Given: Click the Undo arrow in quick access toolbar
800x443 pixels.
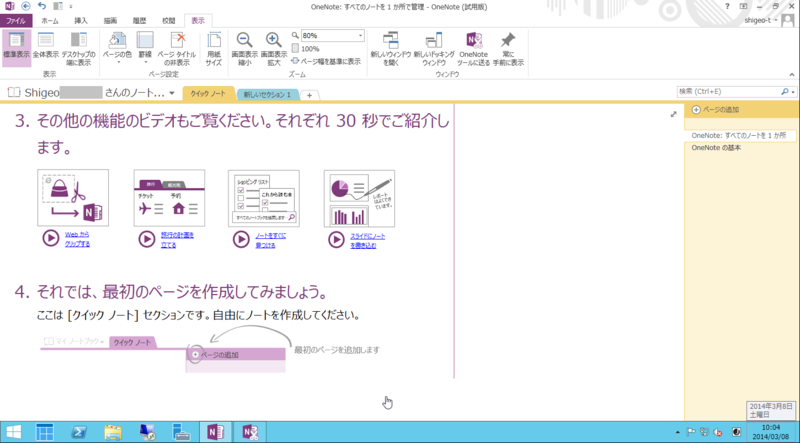Looking at the screenshot, I should tap(42, 6).
